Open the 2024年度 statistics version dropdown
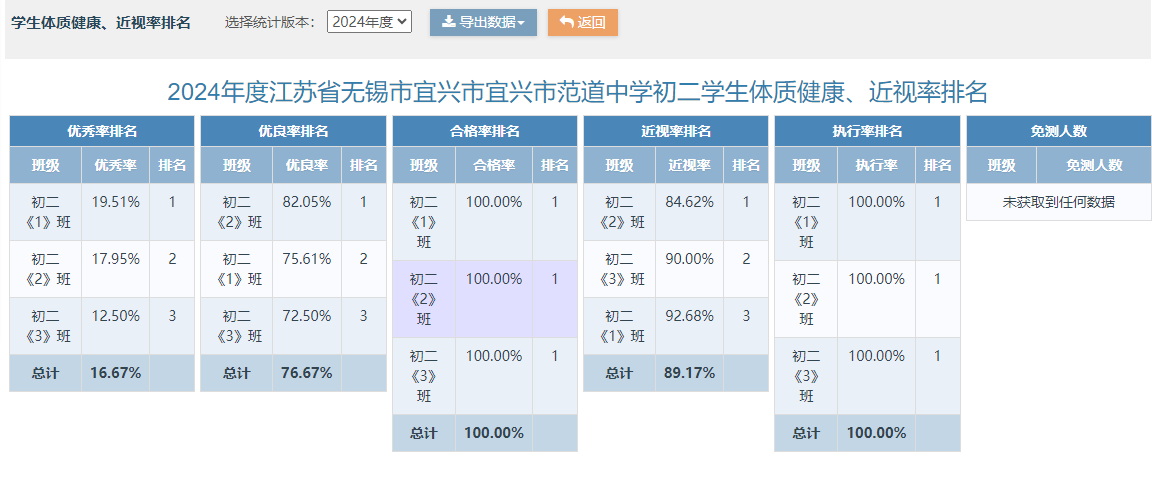Screen dimensions: 1152x485 (369, 22)
